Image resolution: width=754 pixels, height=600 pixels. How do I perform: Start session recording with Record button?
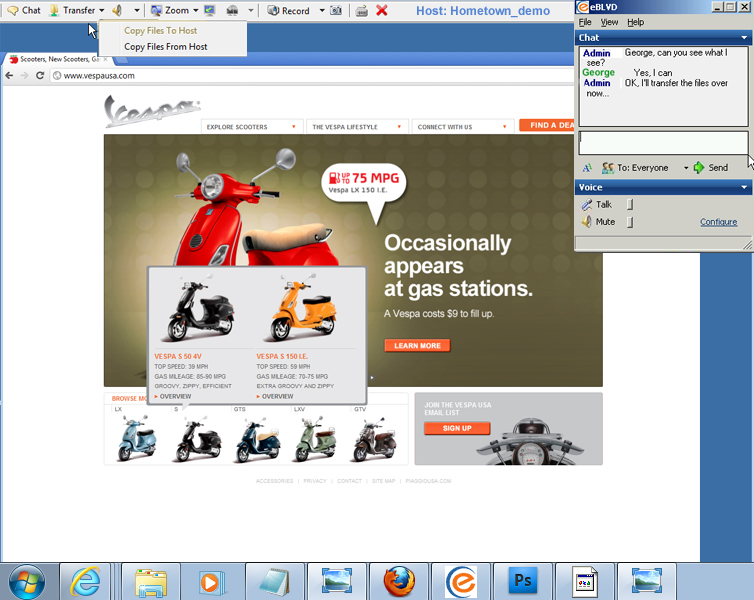coord(289,10)
